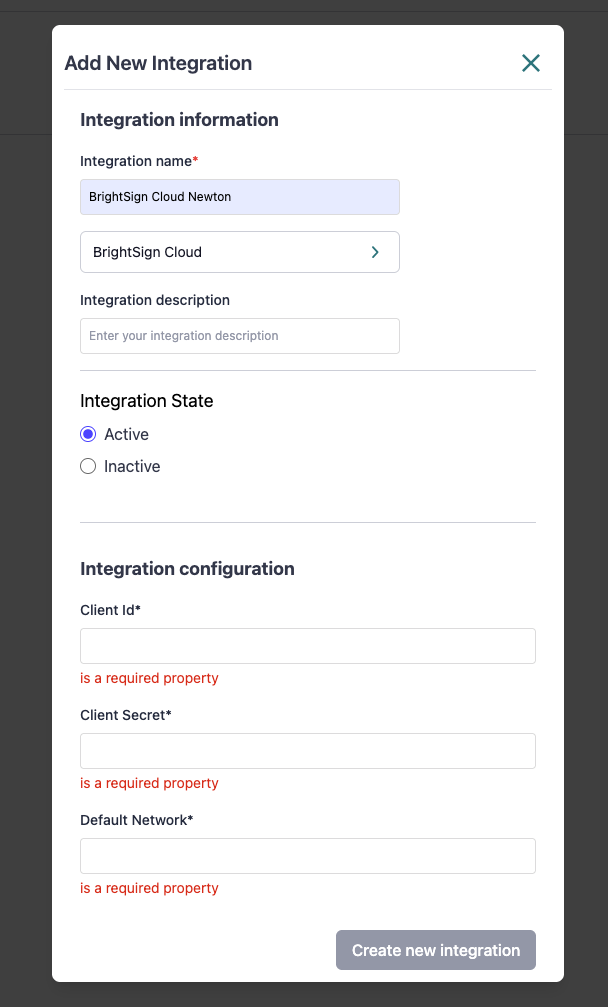
Task: Click the "Client Secret*" field label
Action: [x=126, y=715]
